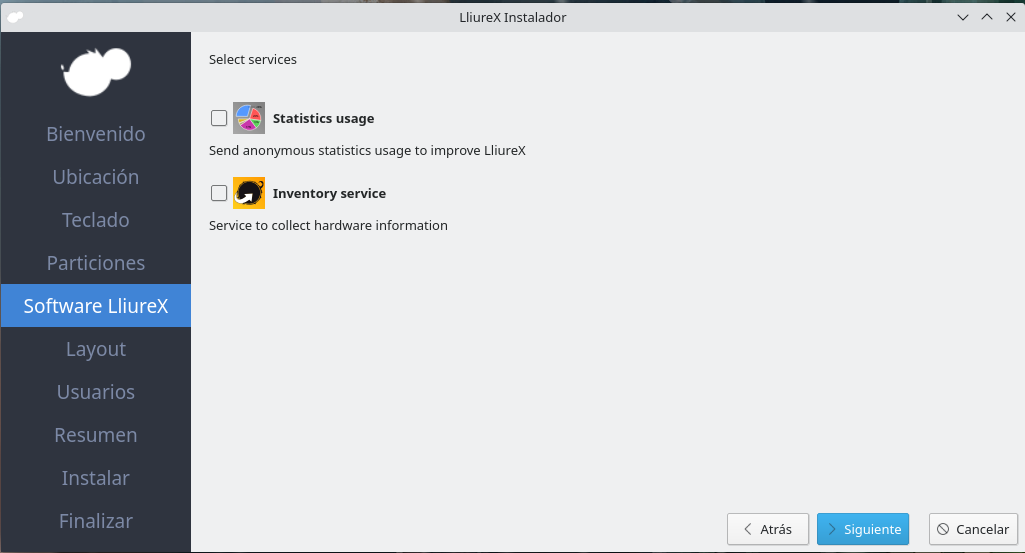Go to the Bienvenido step
Image resolution: width=1025 pixels, height=553 pixels.
[96, 134]
